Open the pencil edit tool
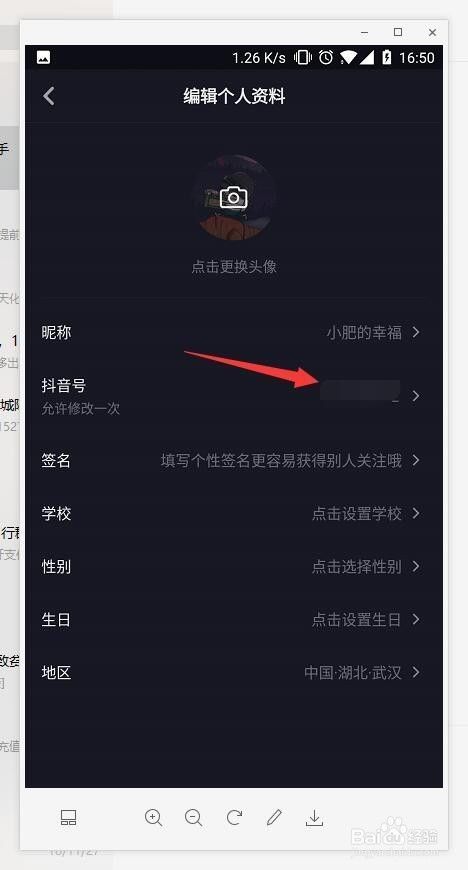Screen dimensions: 468x870 274,817
